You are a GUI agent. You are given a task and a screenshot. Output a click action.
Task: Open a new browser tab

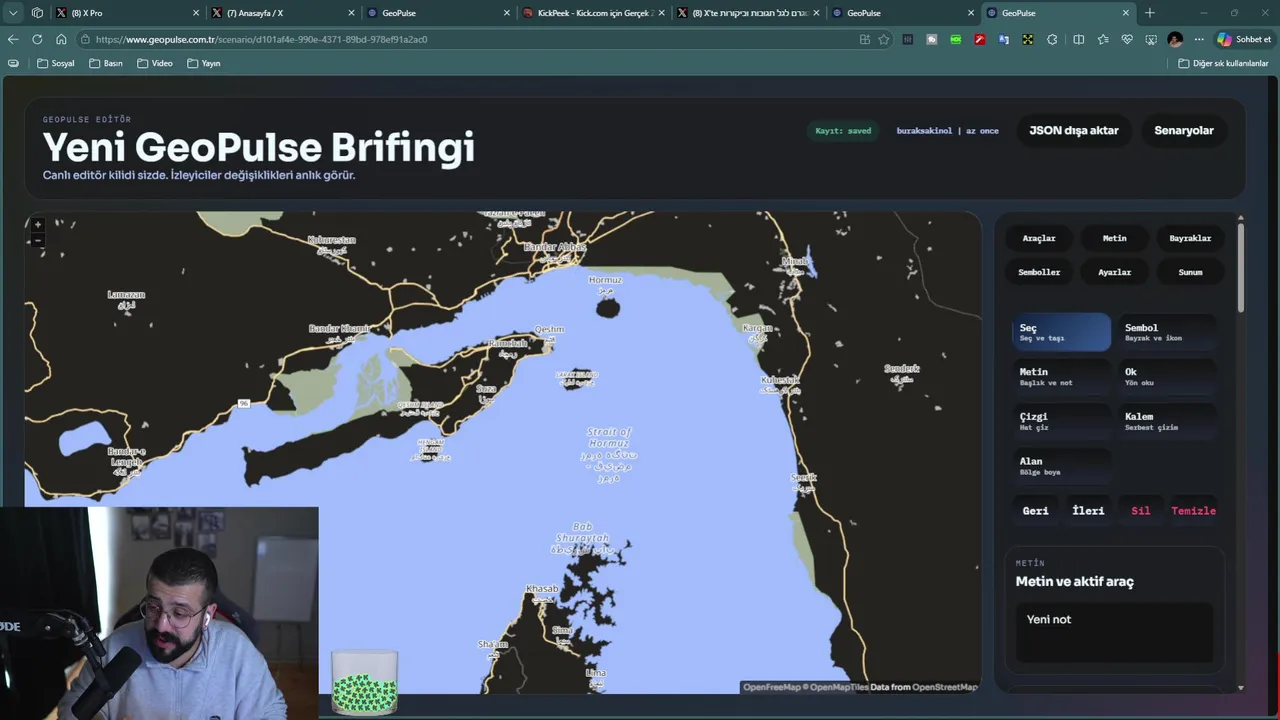[1150, 13]
